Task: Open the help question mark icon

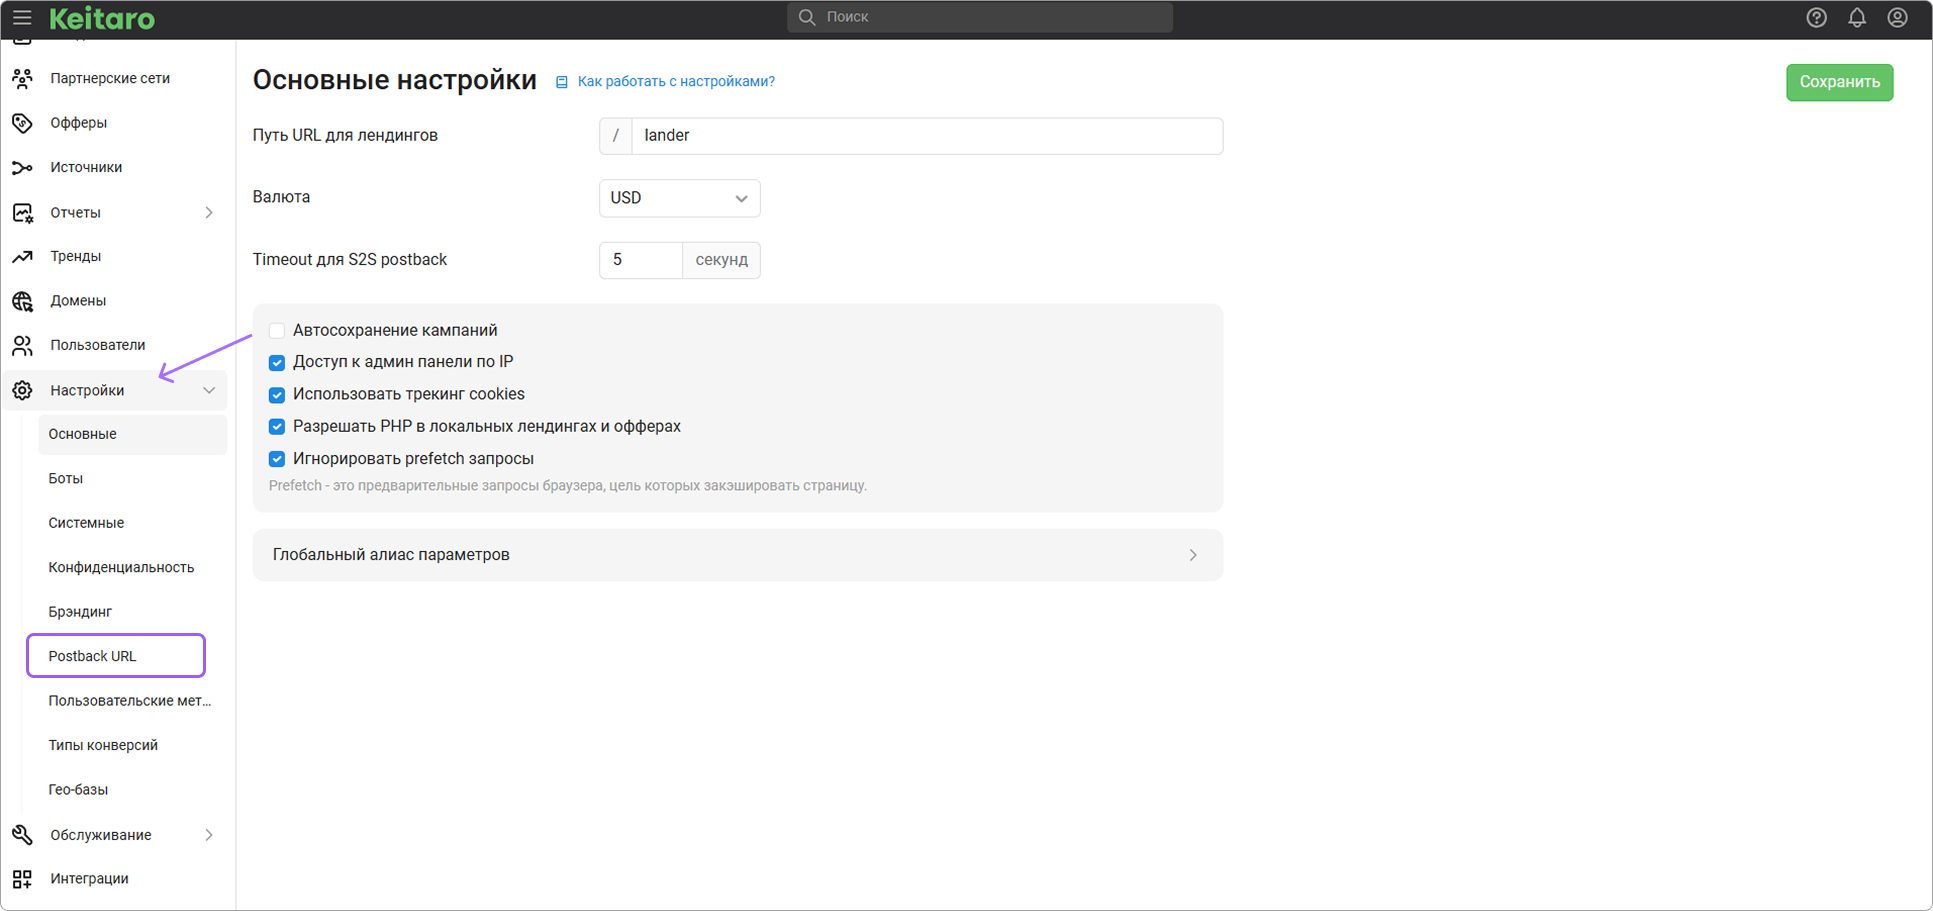Action: tap(1816, 18)
